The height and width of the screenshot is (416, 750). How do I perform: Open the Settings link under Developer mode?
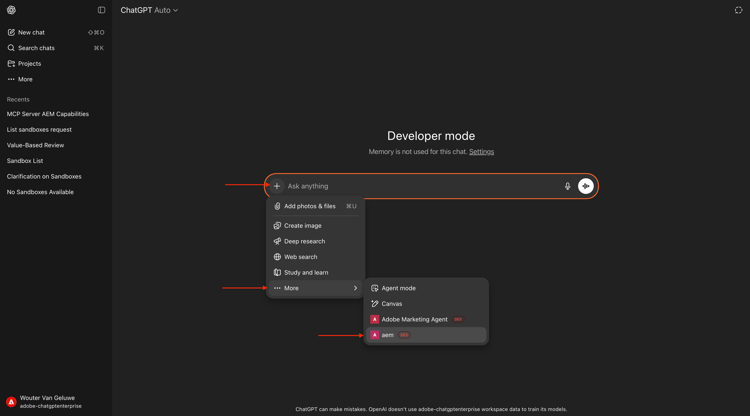coord(481,152)
